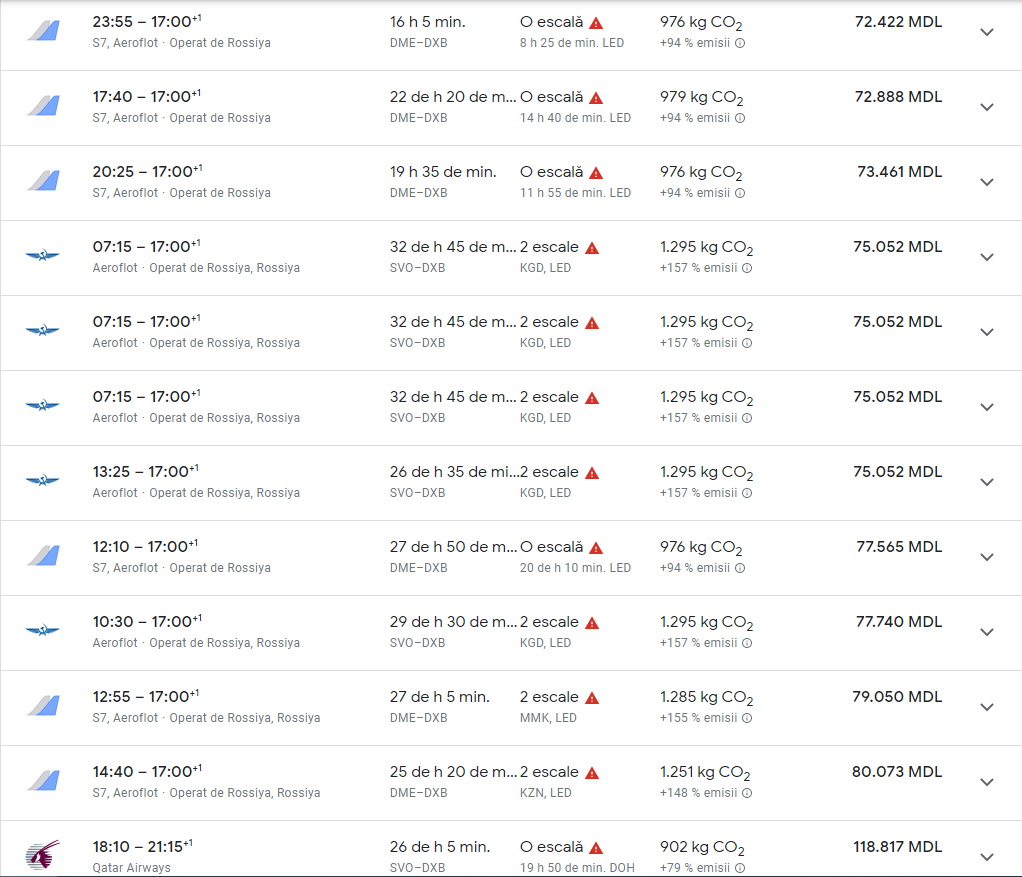Click warning icon beside MMK, LED stopover
This screenshot has width=1022, height=877.
592,698
